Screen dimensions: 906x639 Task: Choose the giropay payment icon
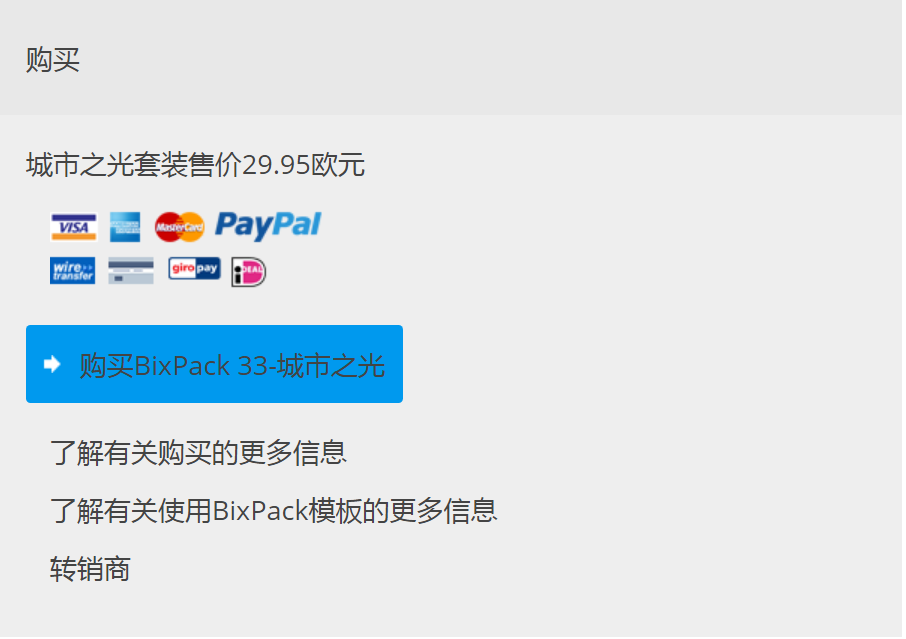(x=194, y=269)
